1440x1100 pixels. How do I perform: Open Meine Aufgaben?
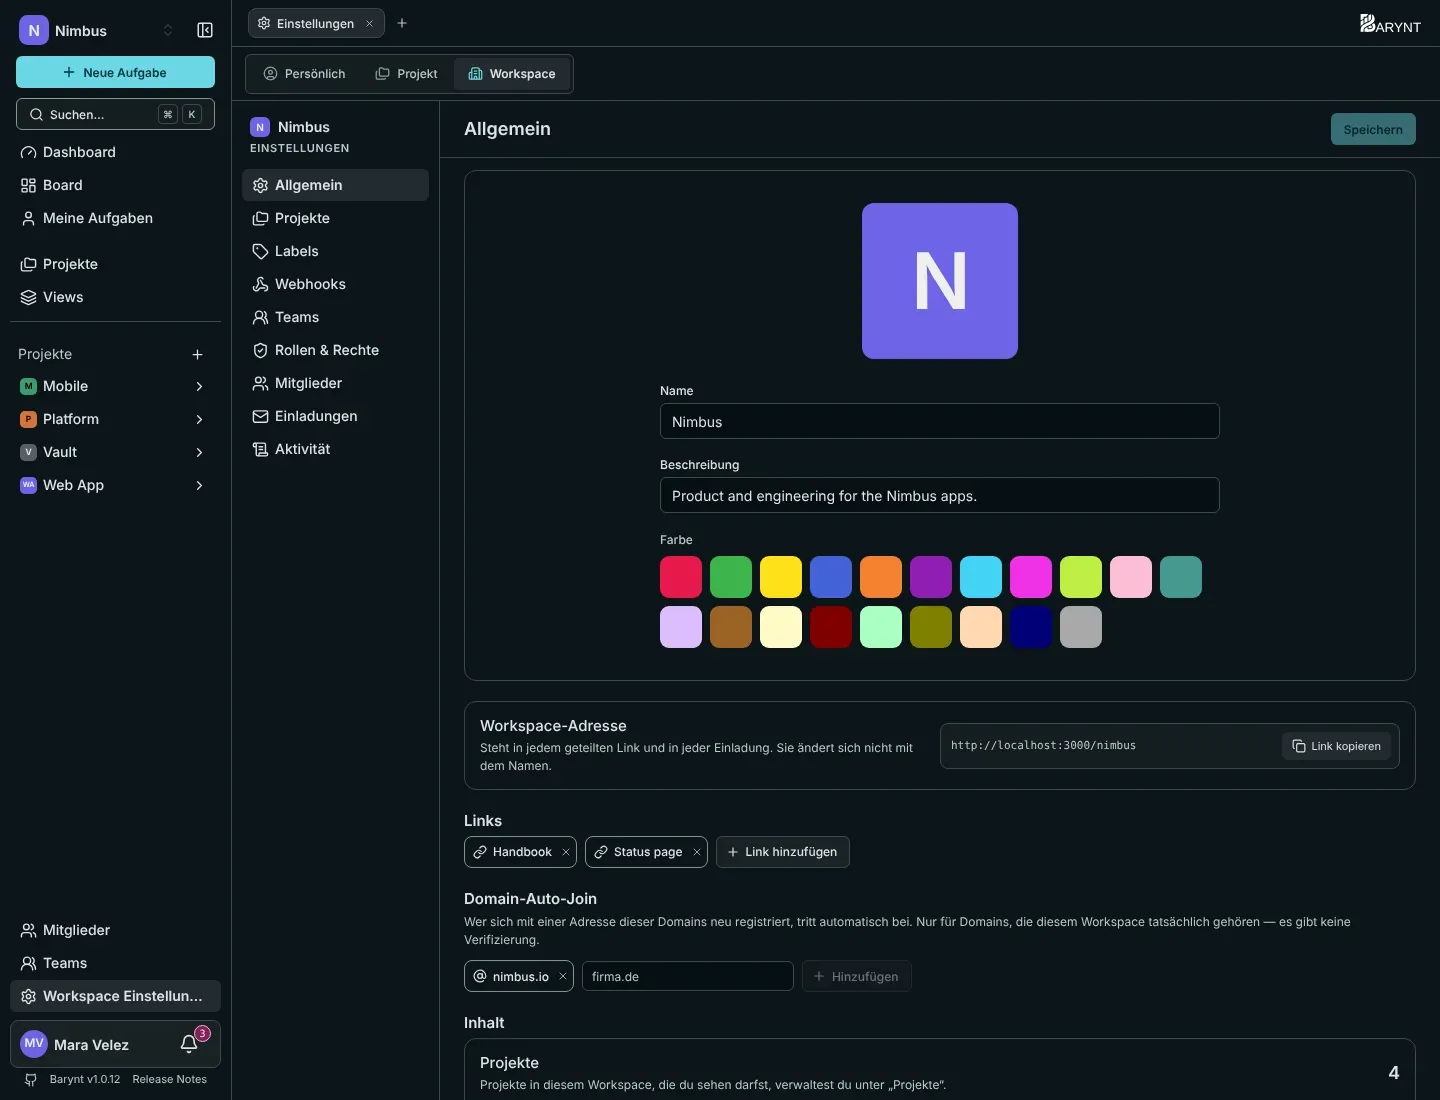pos(115,218)
